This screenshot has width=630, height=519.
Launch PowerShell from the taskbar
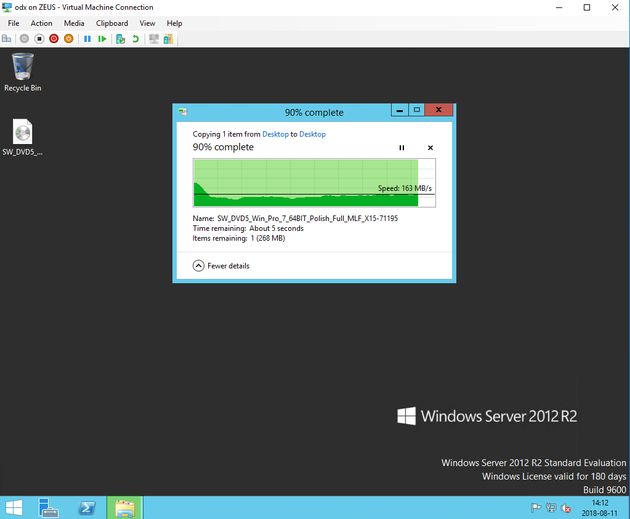click(87, 508)
